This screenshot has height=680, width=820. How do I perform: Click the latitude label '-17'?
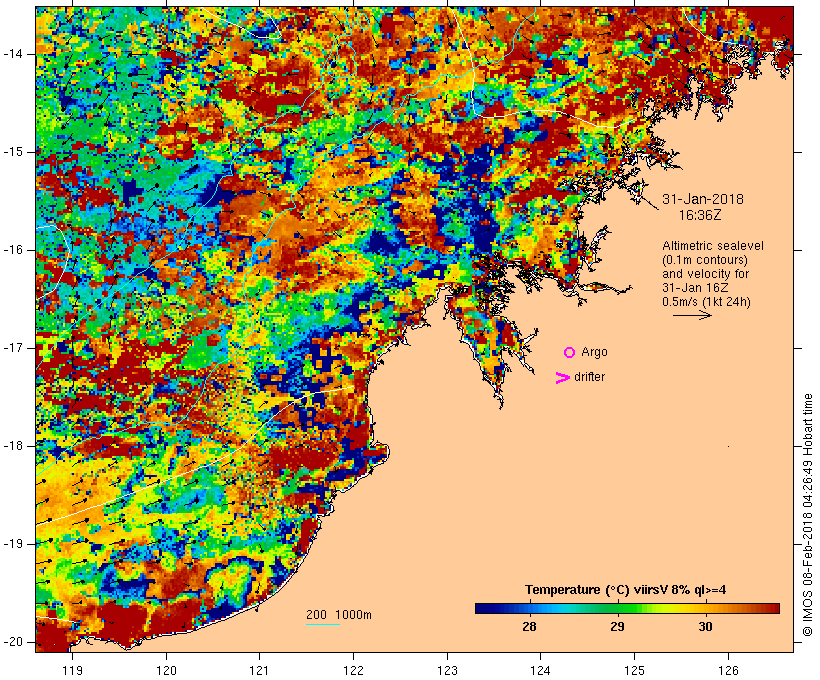pos(13,348)
